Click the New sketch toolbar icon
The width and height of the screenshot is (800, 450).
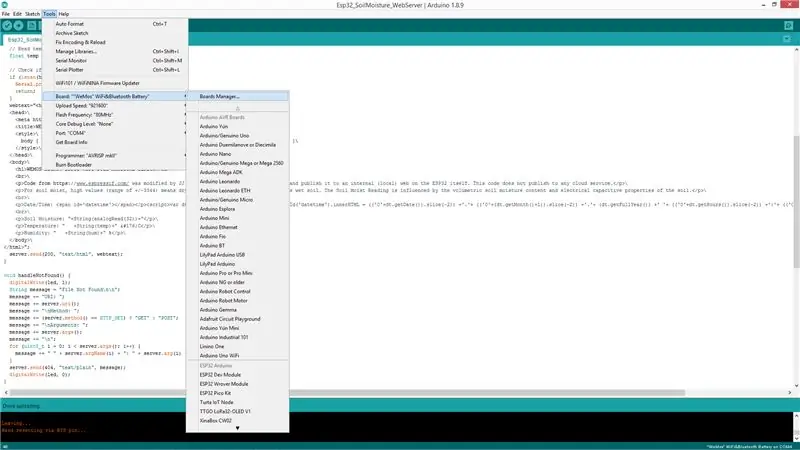(x=32, y=26)
